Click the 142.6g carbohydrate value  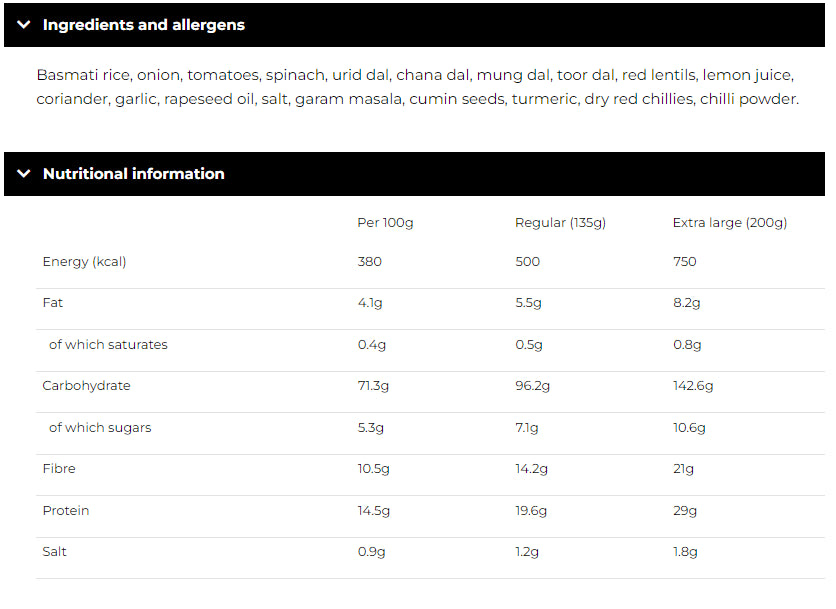(693, 386)
